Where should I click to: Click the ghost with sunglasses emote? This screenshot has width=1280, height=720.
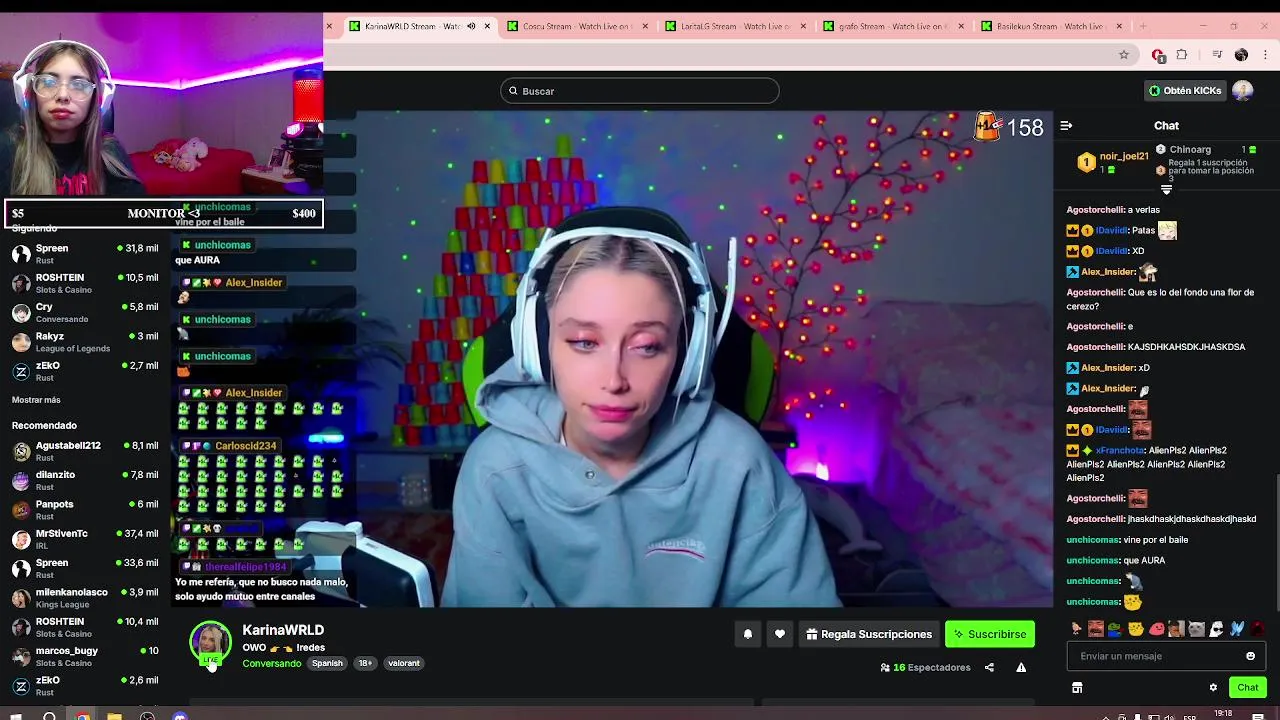(1217, 629)
